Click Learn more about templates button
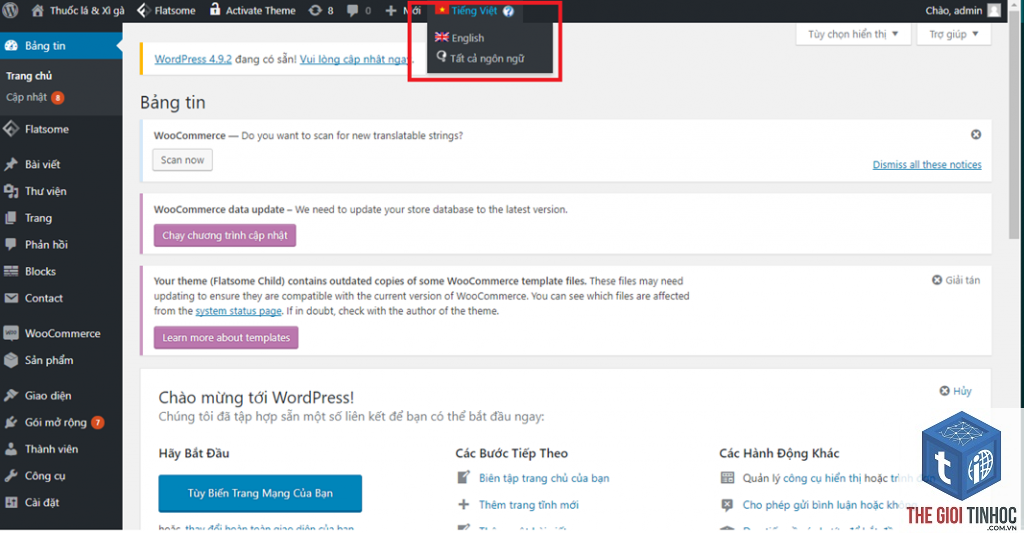The height and width of the screenshot is (533, 1024). (226, 338)
